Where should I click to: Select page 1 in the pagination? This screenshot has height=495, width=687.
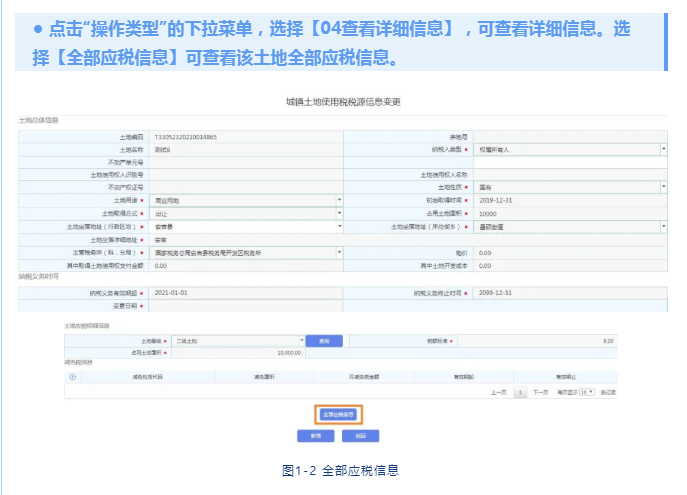(x=520, y=392)
